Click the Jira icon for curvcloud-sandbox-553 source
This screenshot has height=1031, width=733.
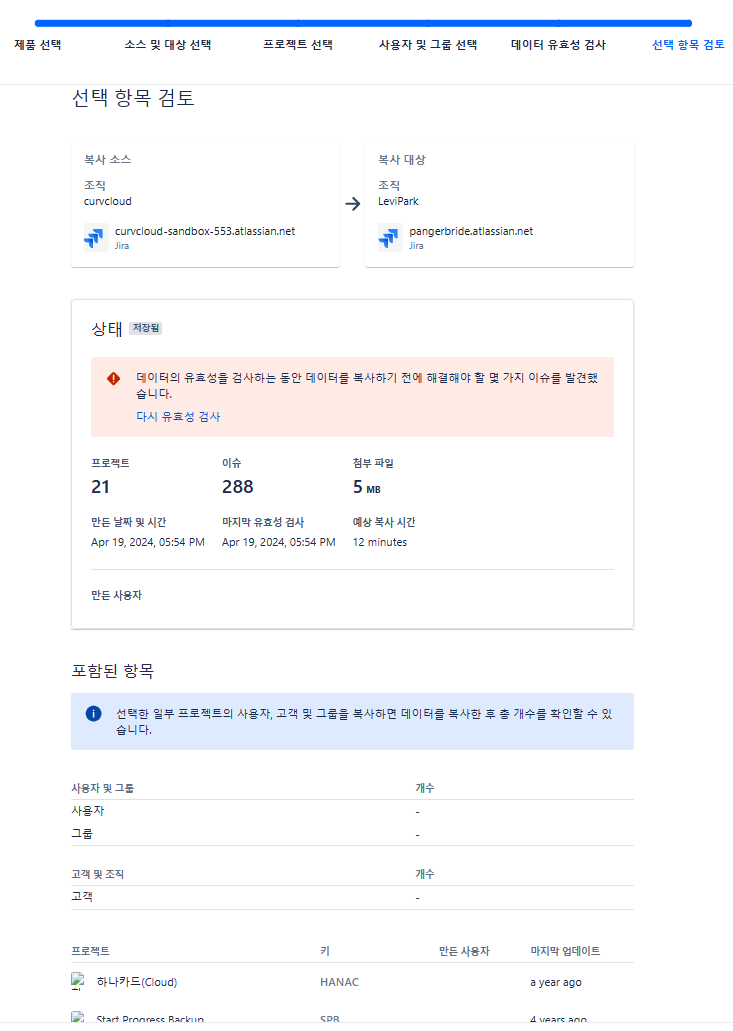96,238
